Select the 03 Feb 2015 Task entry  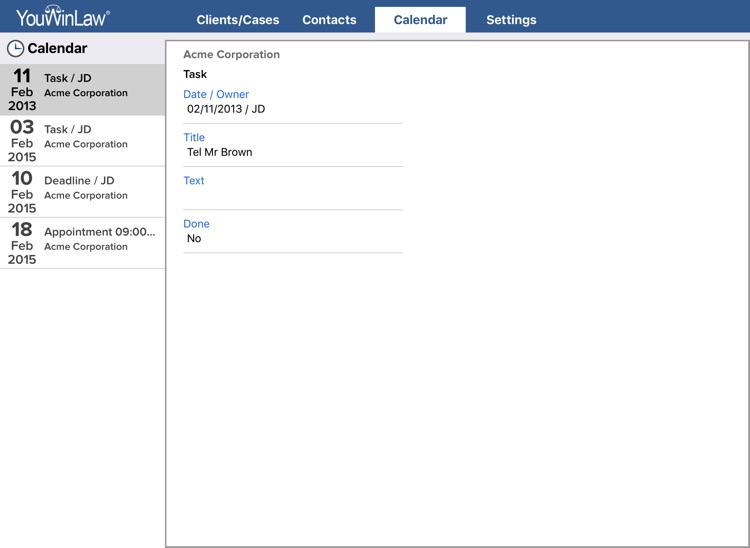coord(82,141)
